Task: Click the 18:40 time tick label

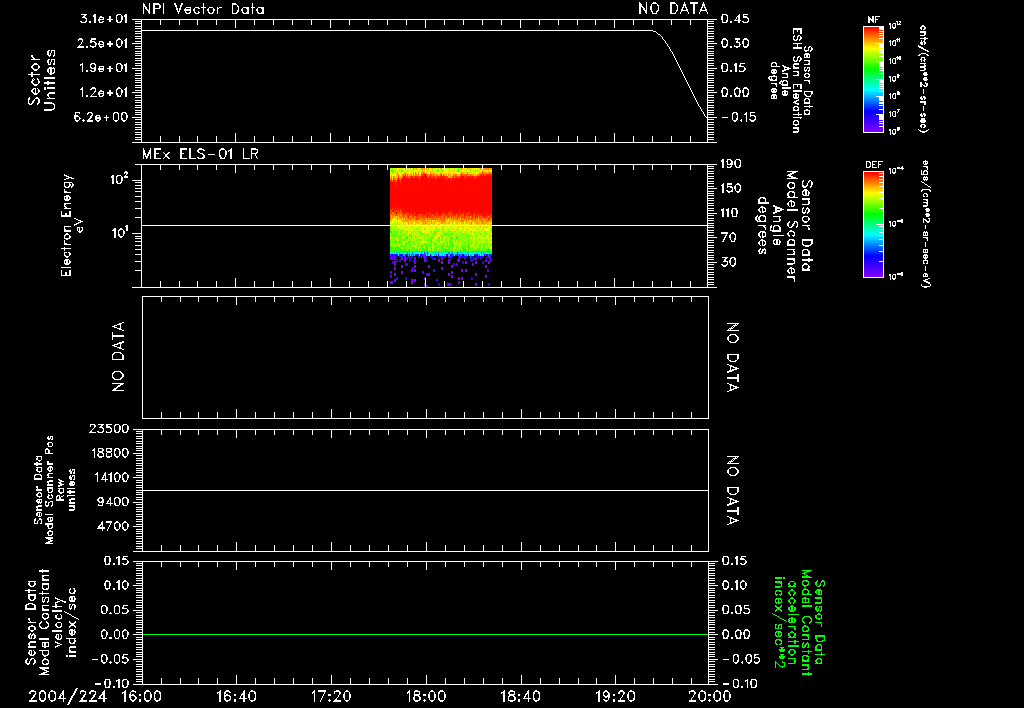Action: coord(520,696)
